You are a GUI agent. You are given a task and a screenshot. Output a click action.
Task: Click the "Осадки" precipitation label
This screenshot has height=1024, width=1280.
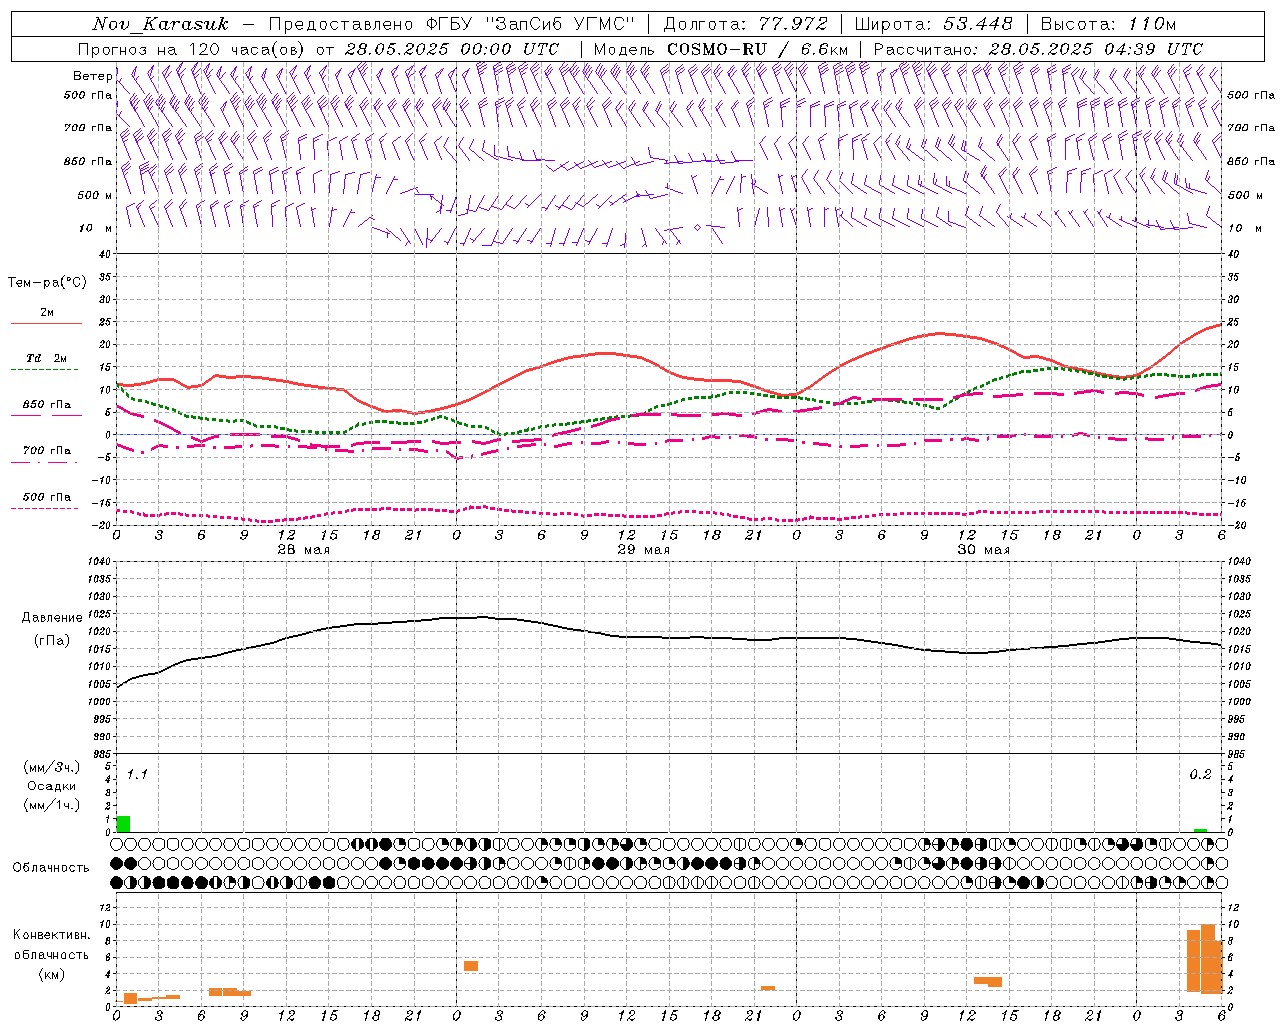pyautogui.click(x=52, y=786)
